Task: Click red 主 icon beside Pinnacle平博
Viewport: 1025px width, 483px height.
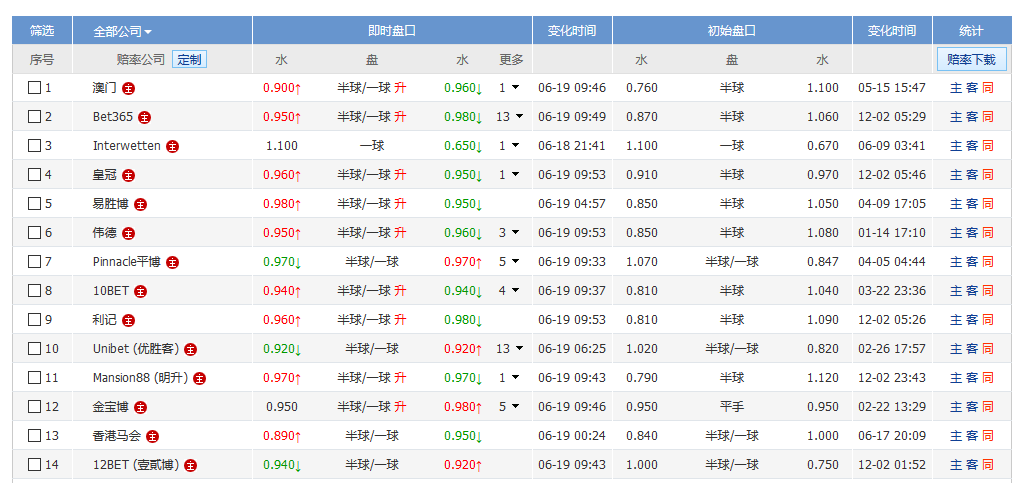Action: coord(173,263)
